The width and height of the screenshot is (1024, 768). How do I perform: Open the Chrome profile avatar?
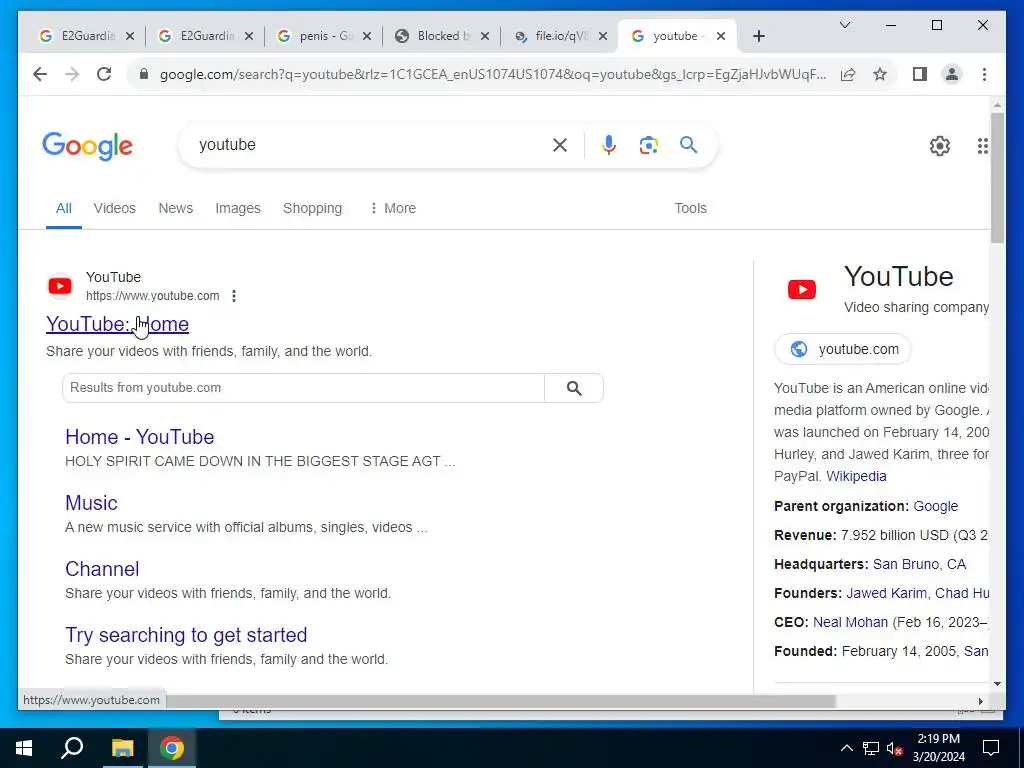pos(952,74)
